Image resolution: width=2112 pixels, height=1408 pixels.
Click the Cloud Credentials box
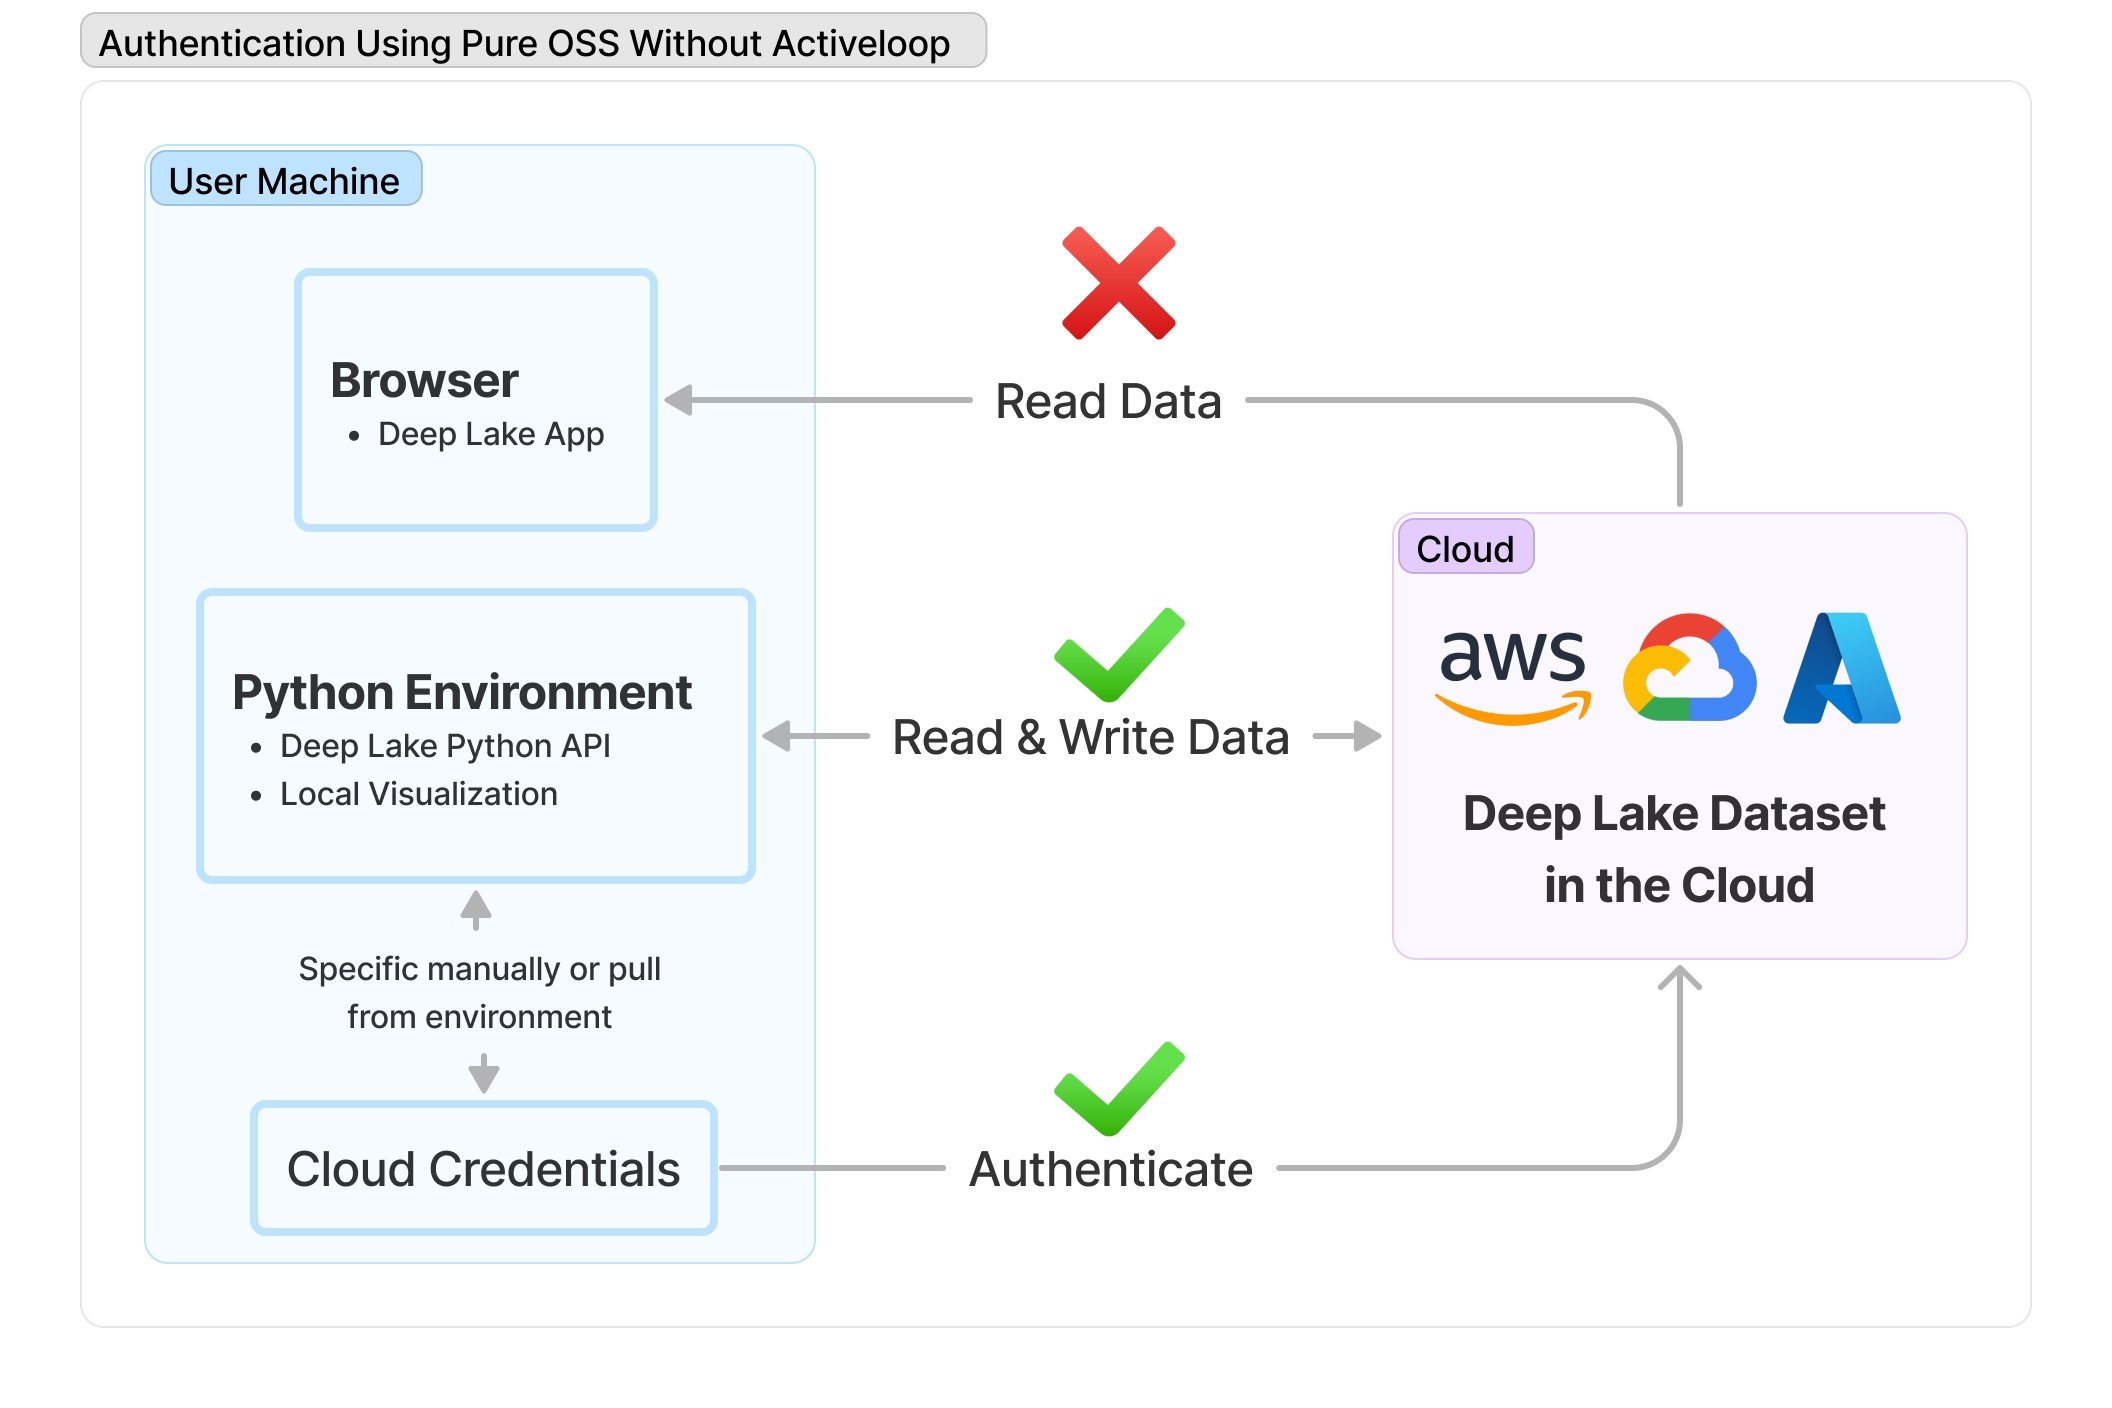tap(484, 1168)
